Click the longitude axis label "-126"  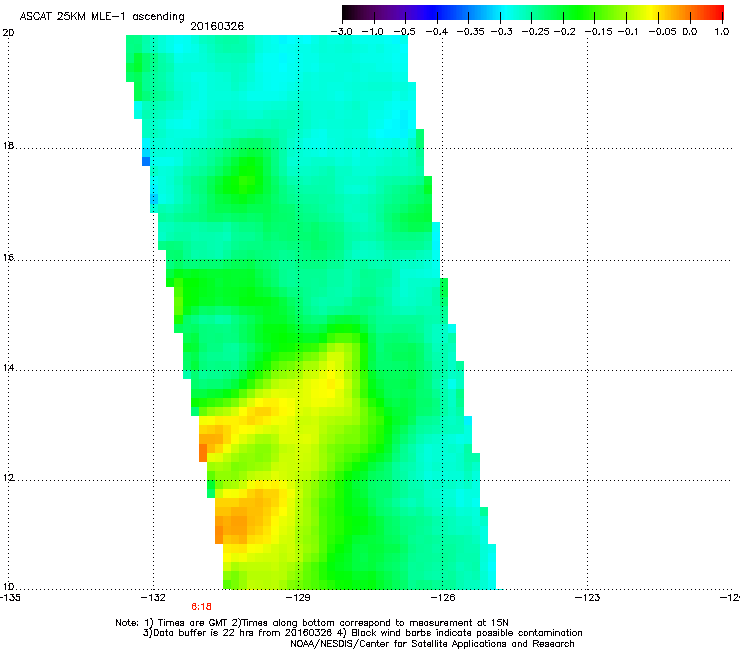[x=443, y=598]
